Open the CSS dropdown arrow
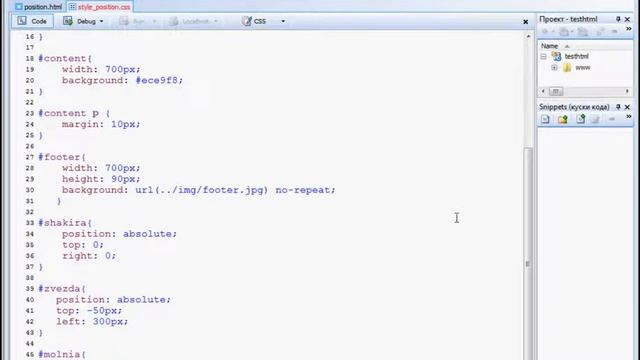The height and width of the screenshot is (360, 640). click(x=283, y=21)
